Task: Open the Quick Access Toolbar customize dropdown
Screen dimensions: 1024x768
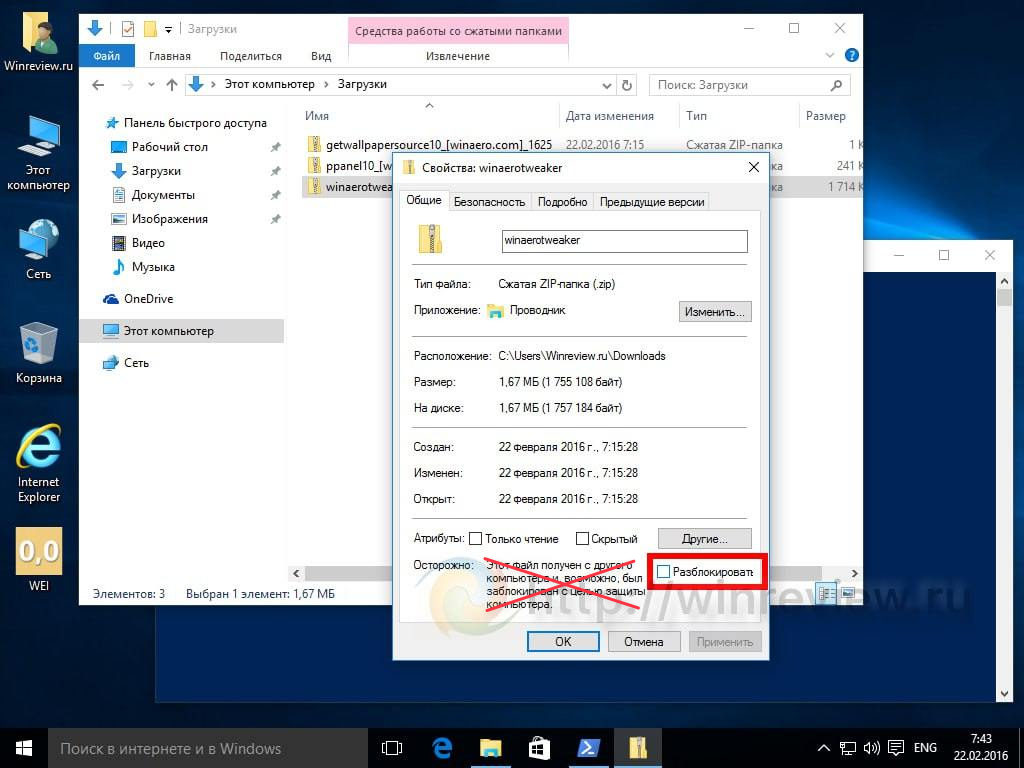Action: pos(168,29)
